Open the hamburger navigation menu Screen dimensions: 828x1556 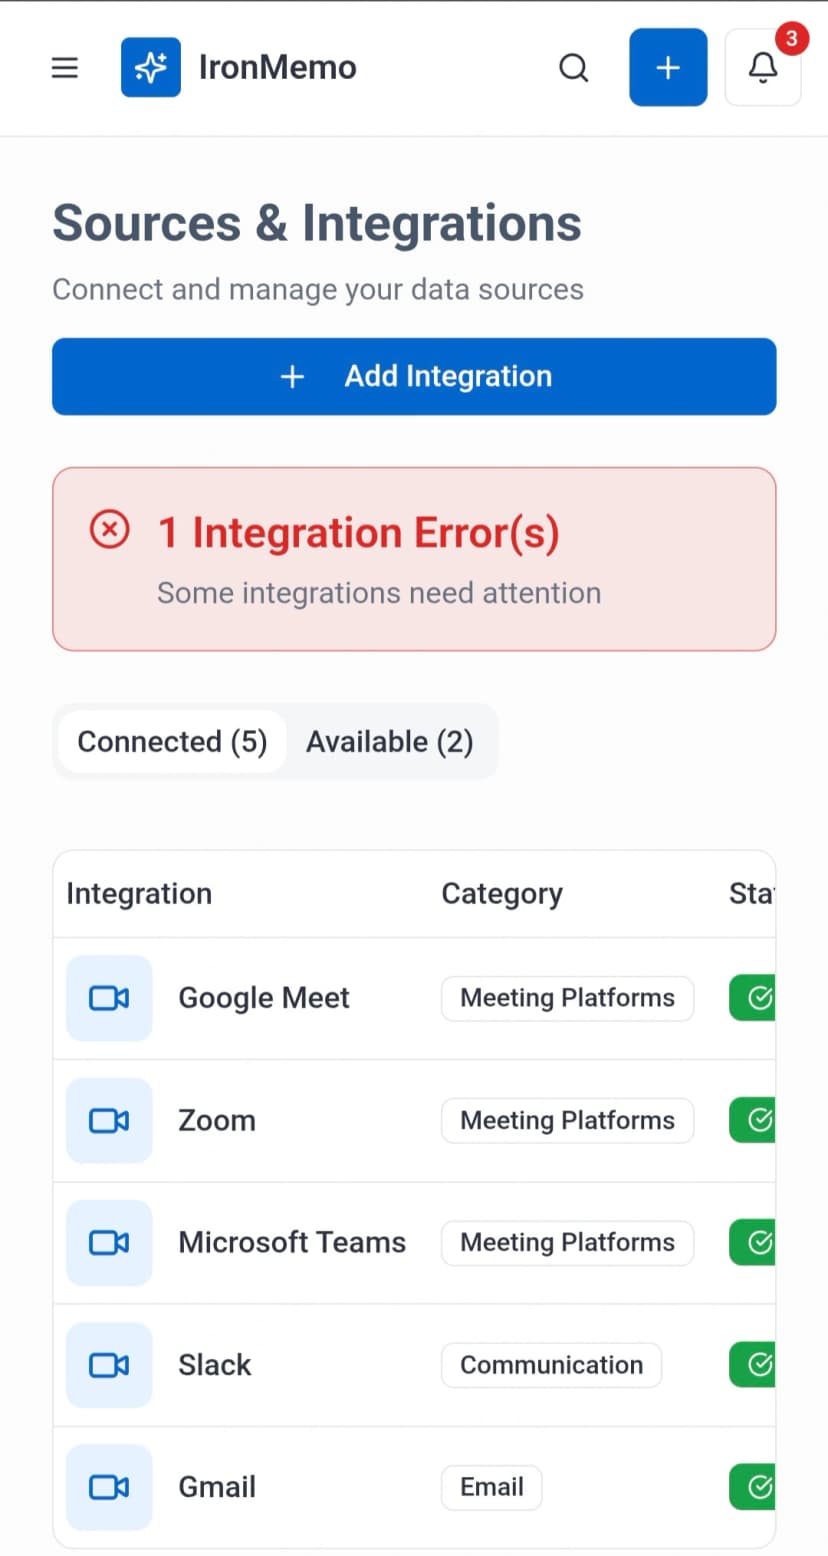(65, 68)
